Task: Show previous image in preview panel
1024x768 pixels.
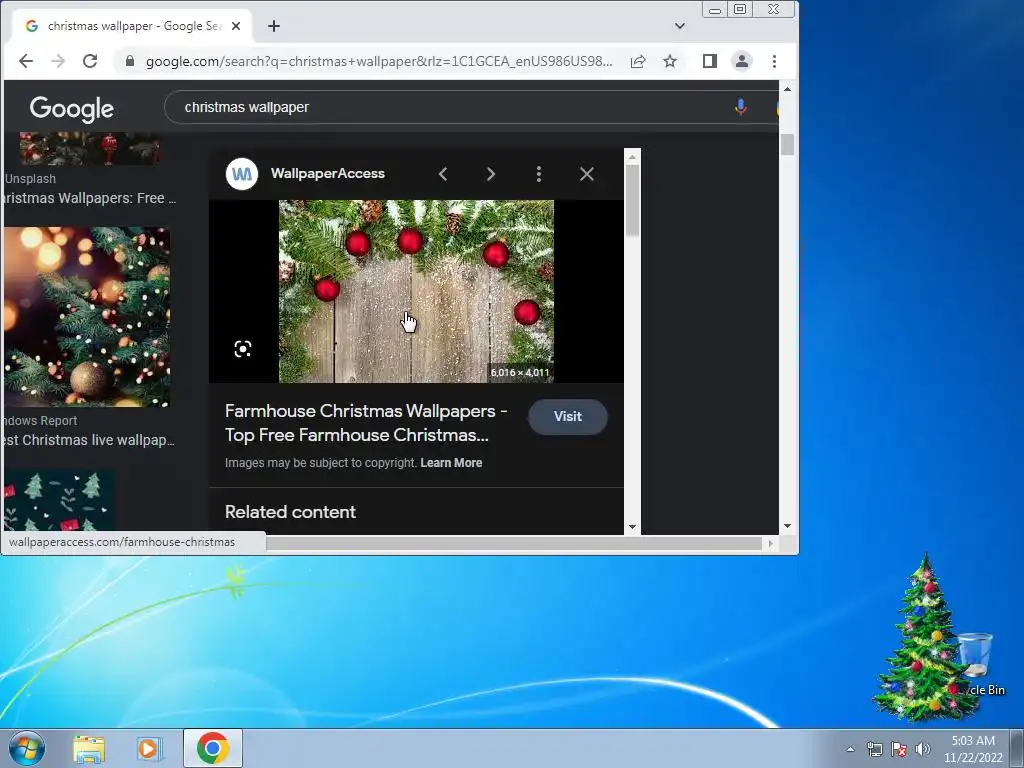Action: pyautogui.click(x=443, y=174)
